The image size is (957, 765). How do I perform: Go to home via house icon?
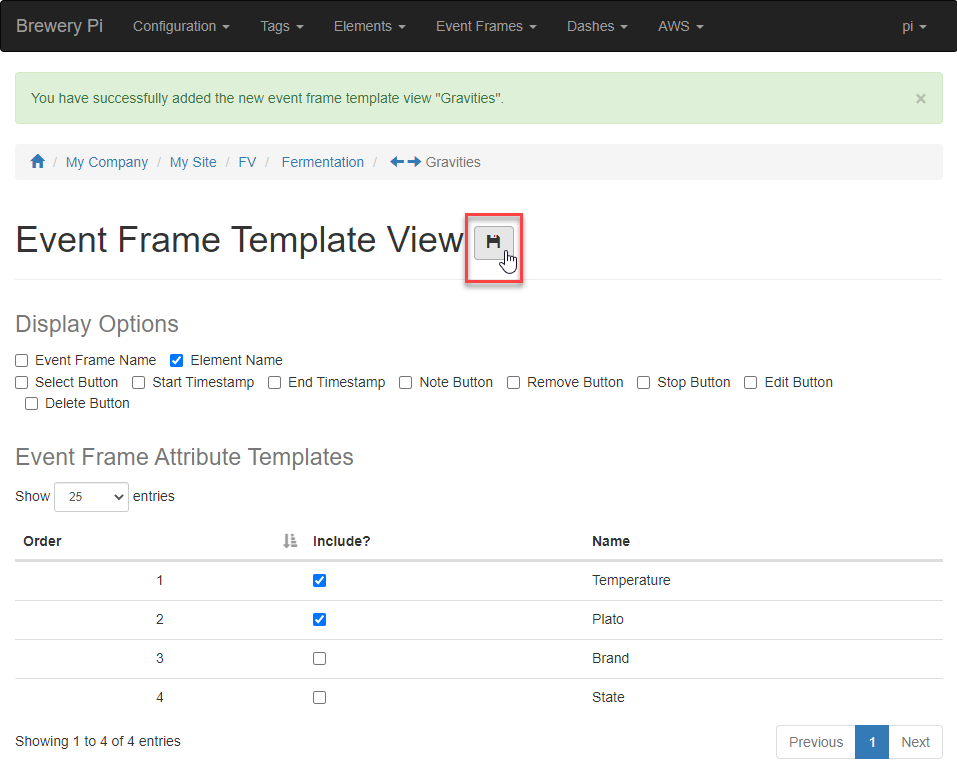38,162
